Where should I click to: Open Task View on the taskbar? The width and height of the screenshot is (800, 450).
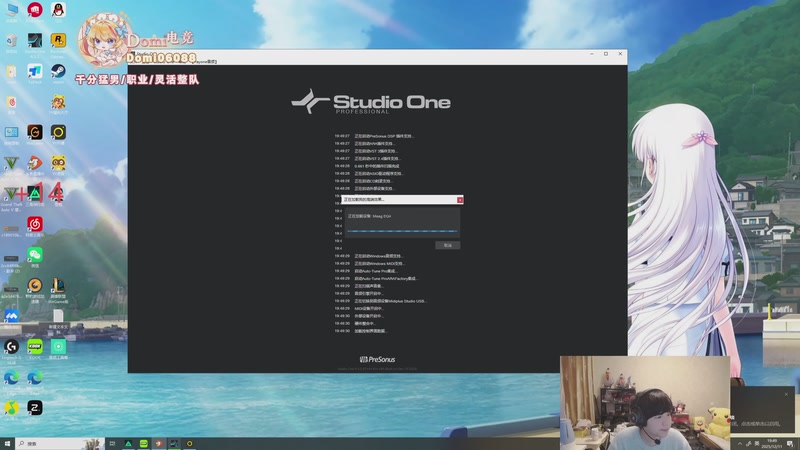pyautogui.click(x=112, y=444)
